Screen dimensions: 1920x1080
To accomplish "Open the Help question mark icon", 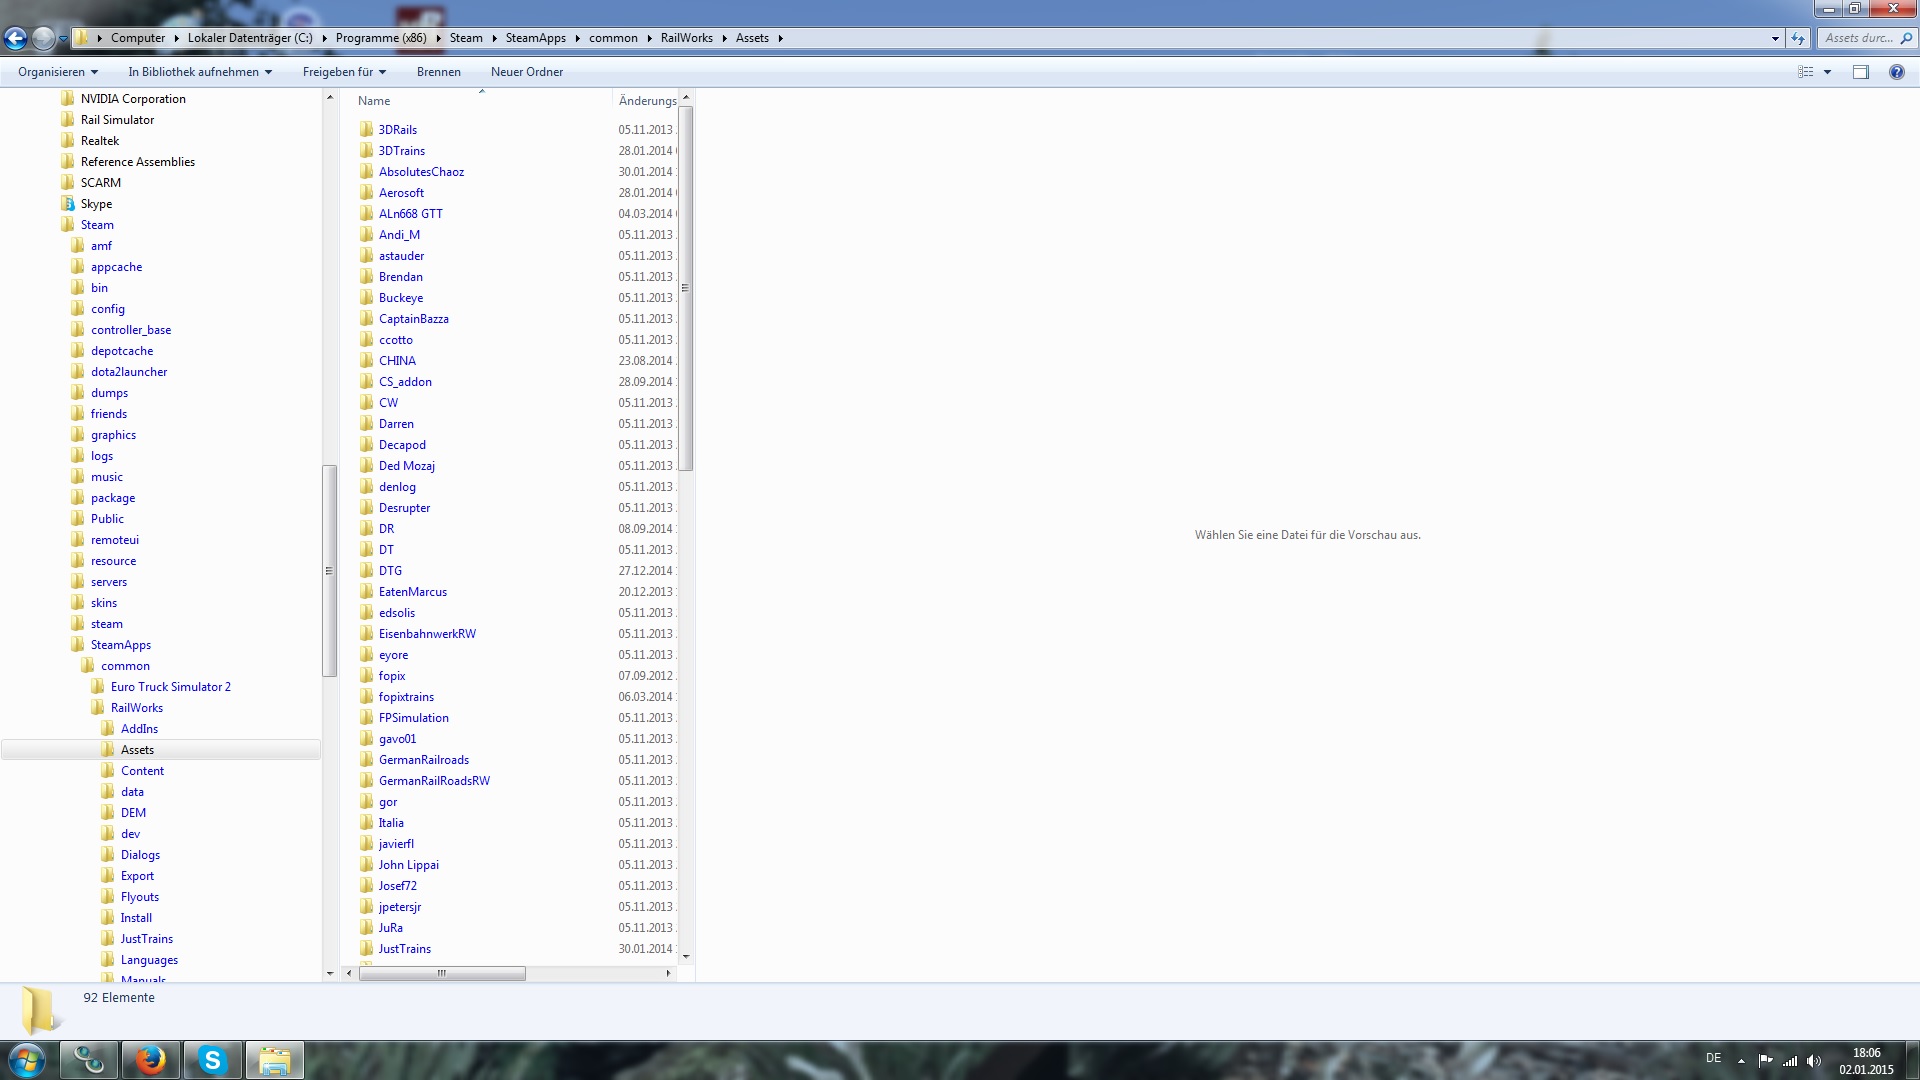I will pyautogui.click(x=1896, y=72).
